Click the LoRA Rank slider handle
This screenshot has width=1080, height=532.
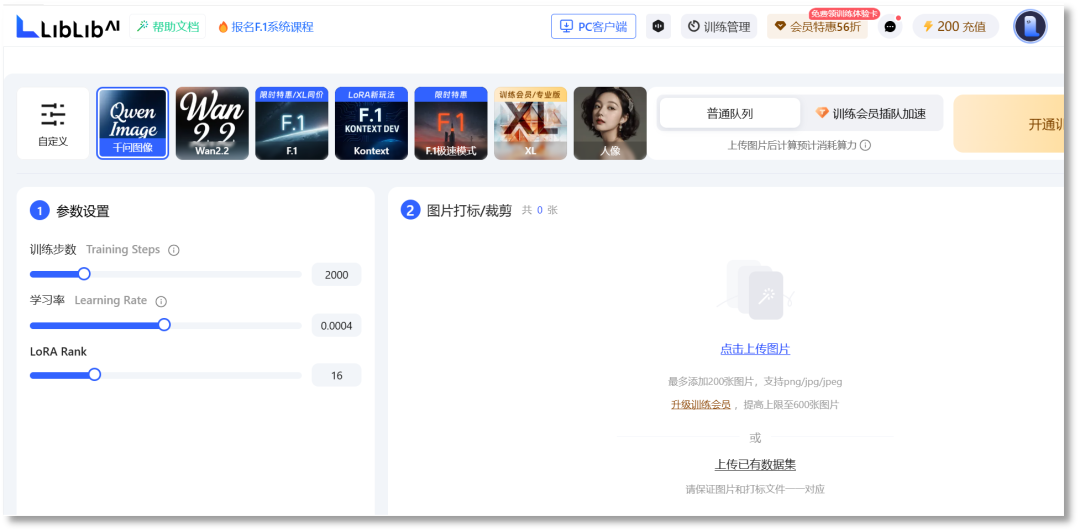click(94, 375)
